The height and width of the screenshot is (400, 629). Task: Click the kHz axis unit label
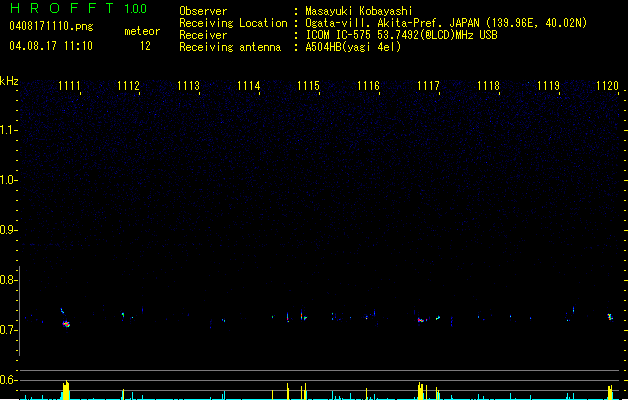click(x=9, y=81)
